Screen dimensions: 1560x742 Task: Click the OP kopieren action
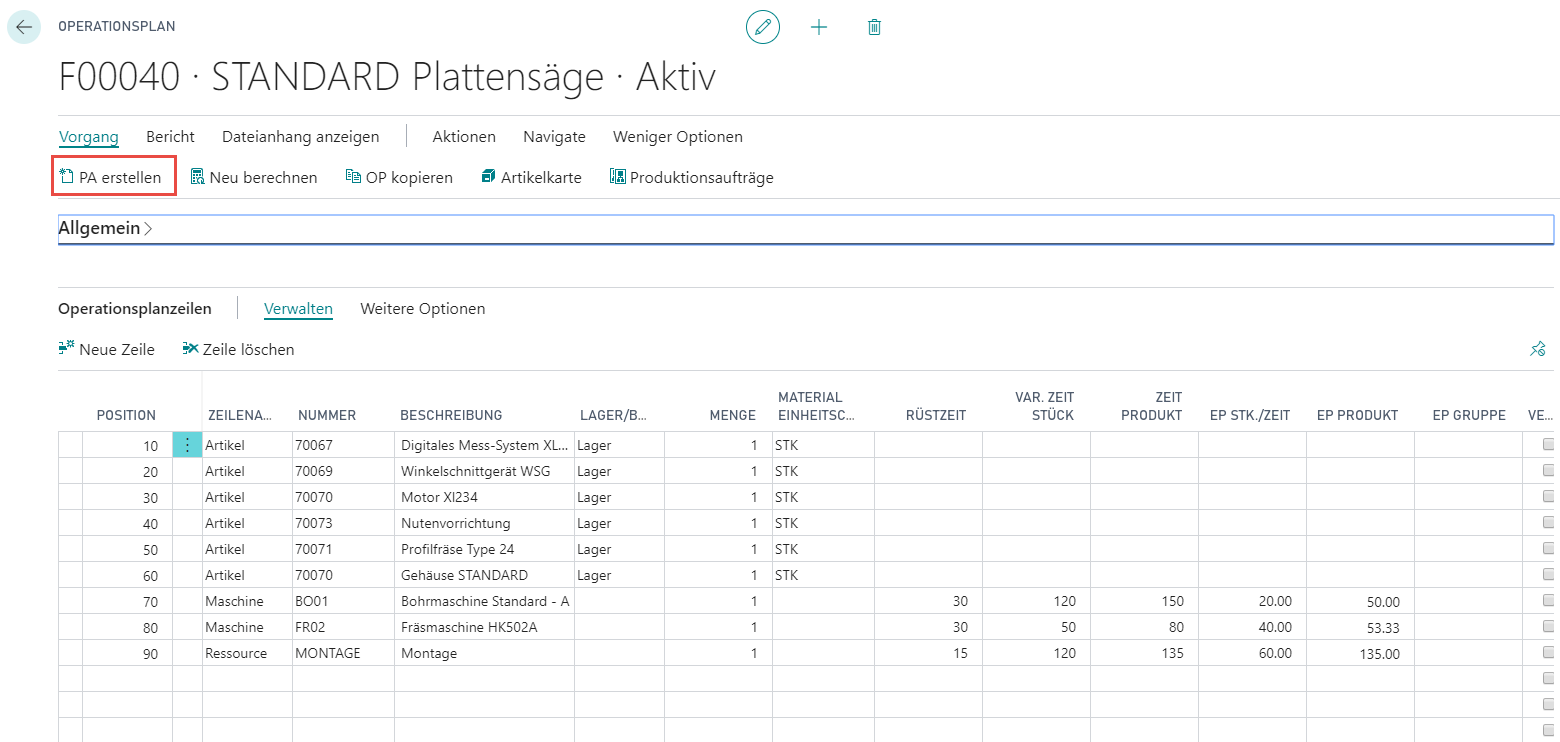coord(399,177)
